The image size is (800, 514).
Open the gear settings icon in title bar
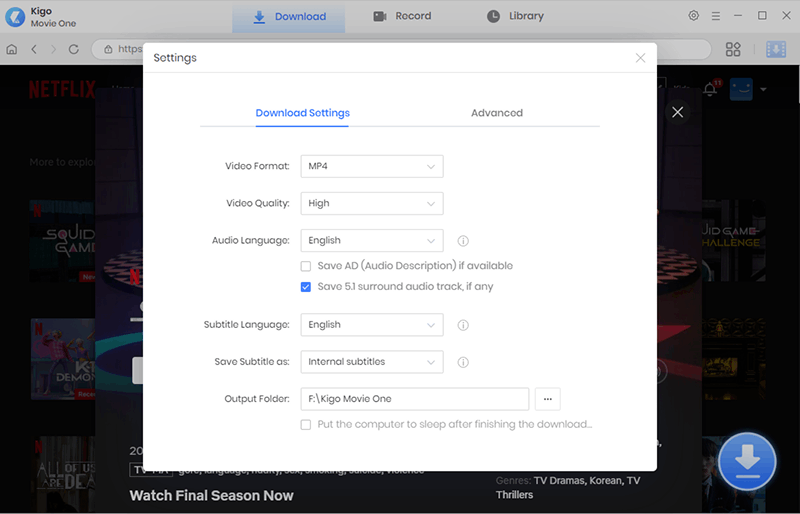[693, 16]
